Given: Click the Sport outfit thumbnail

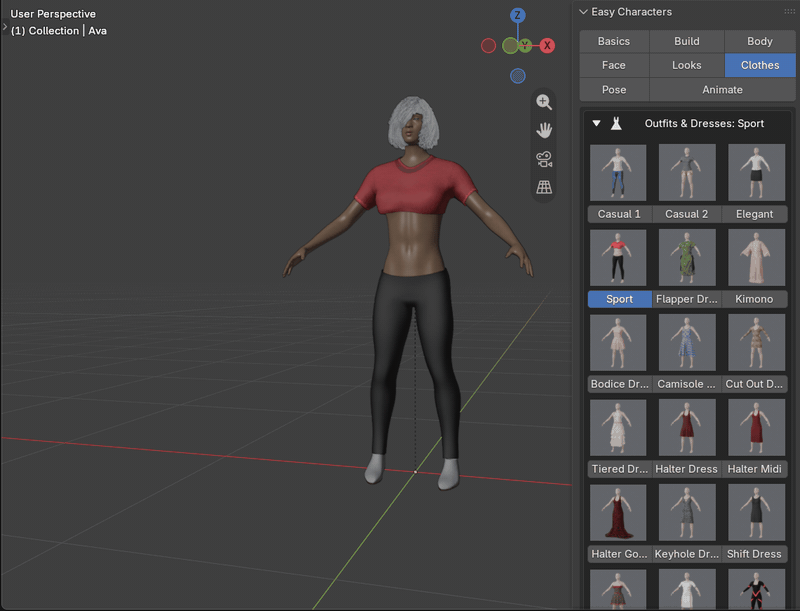Looking at the screenshot, I should pyautogui.click(x=618, y=258).
